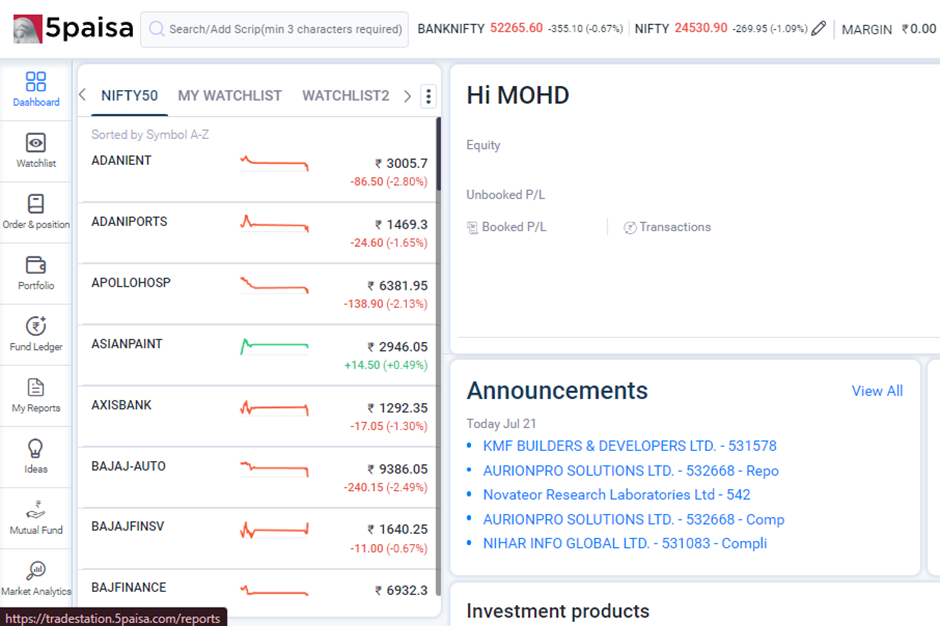
Task: Click the watchlist vertical scrollbar
Action: pos(438,357)
